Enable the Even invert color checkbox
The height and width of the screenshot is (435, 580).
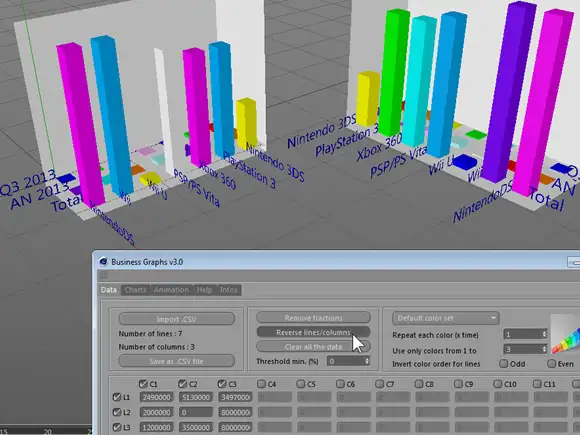551,364
